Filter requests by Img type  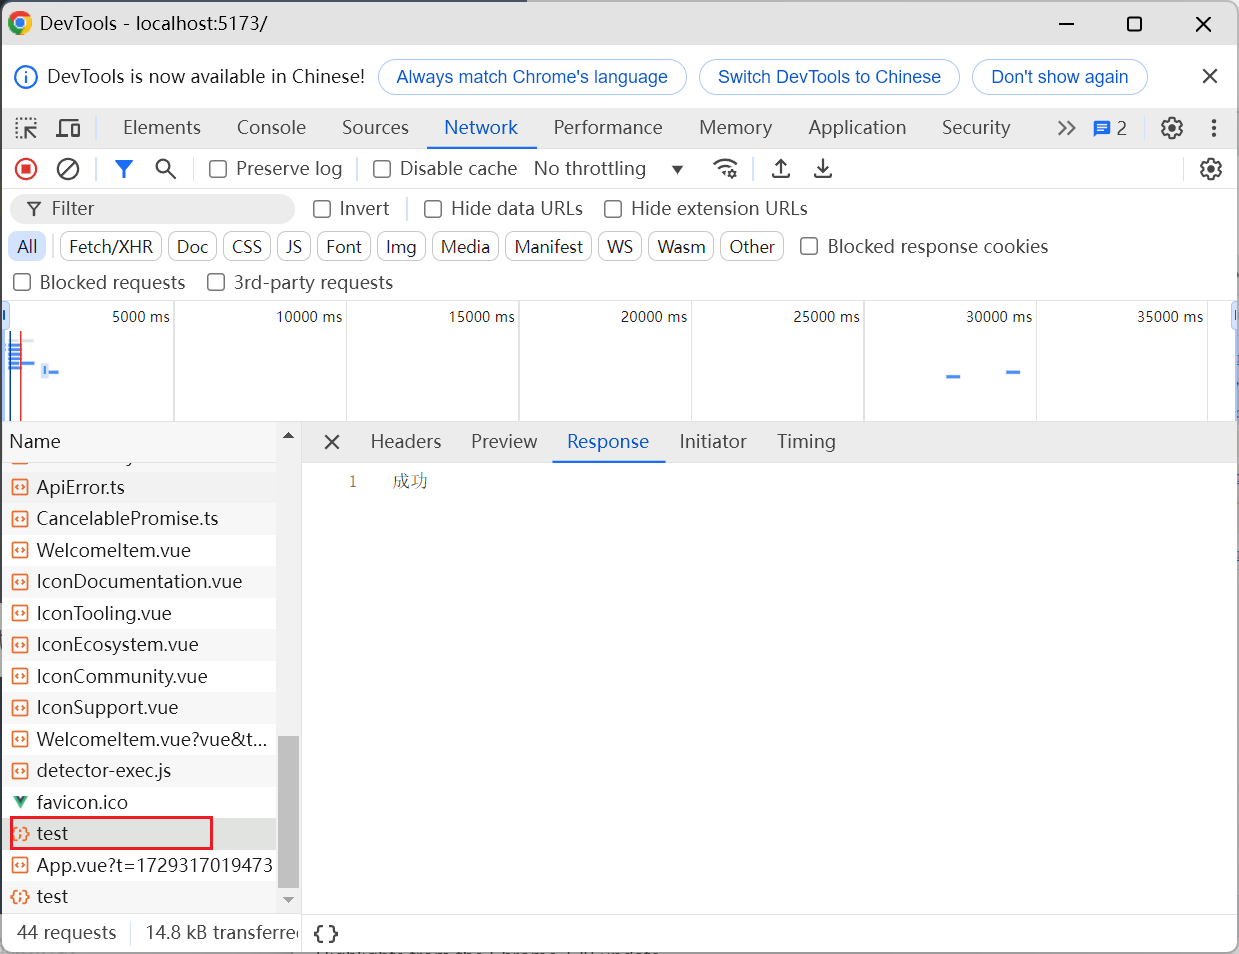pyautogui.click(x=401, y=247)
